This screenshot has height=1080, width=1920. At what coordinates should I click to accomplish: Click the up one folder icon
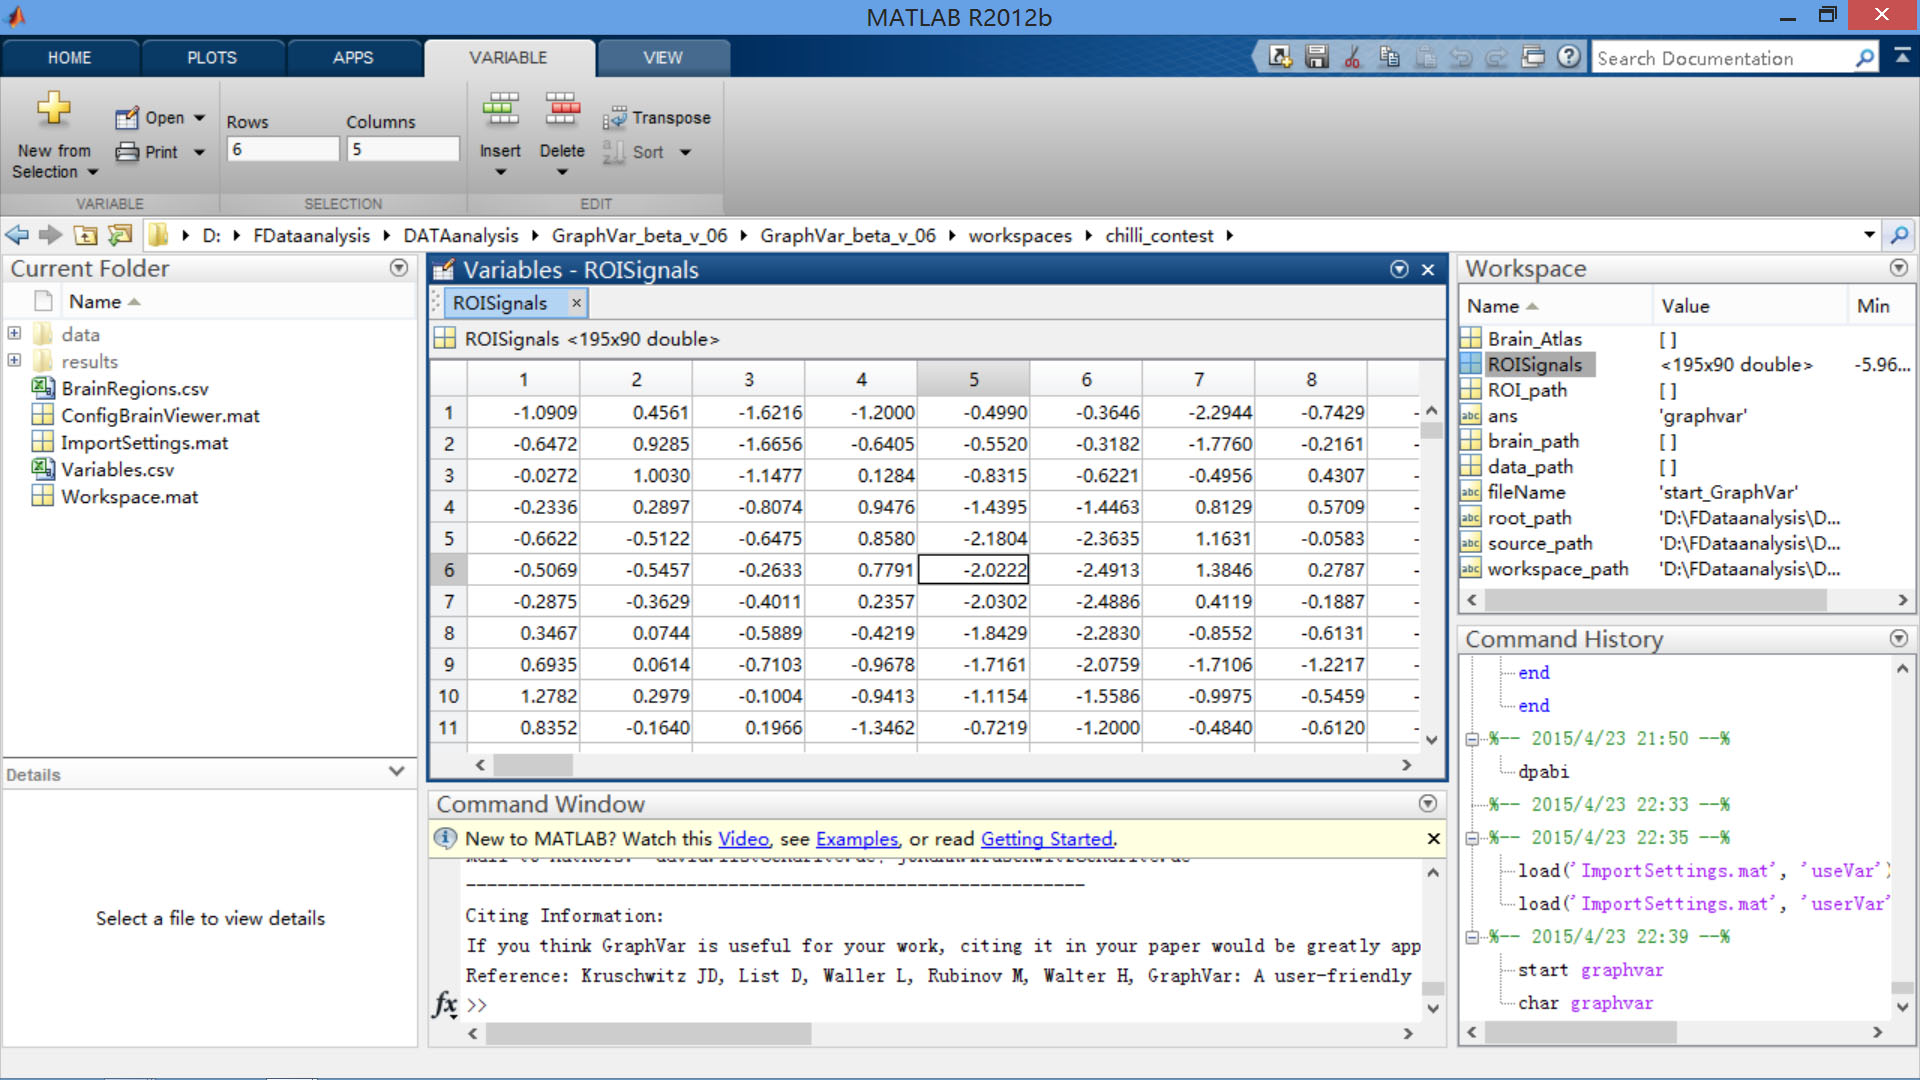pyautogui.click(x=86, y=235)
